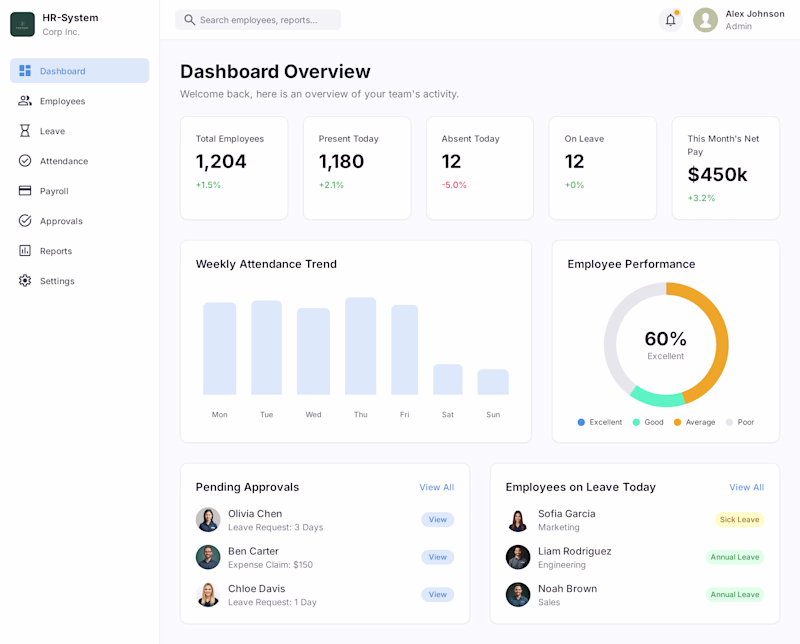Click Noah Brown's Annual Leave badge
Image resolution: width=800 pixels, height=644 pixels.
(x=735, y=595)
